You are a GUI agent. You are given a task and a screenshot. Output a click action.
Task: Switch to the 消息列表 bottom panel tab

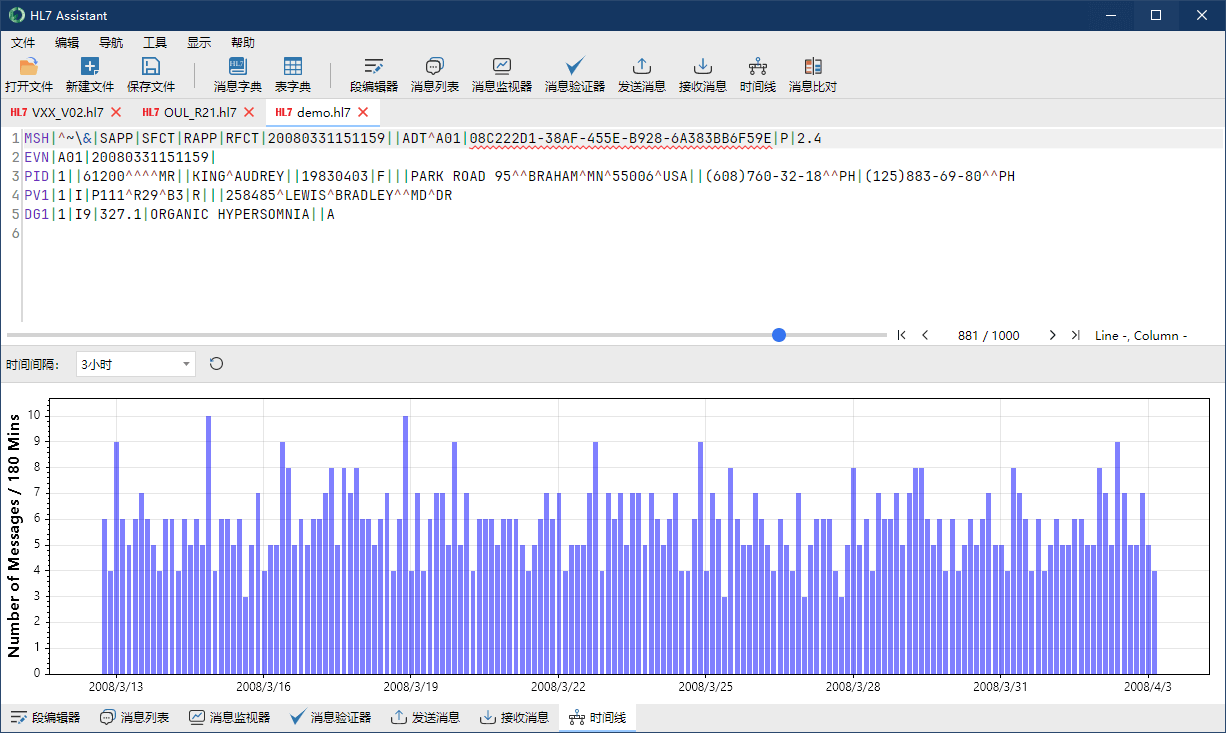pyautogui.click(x=134, y=718)
